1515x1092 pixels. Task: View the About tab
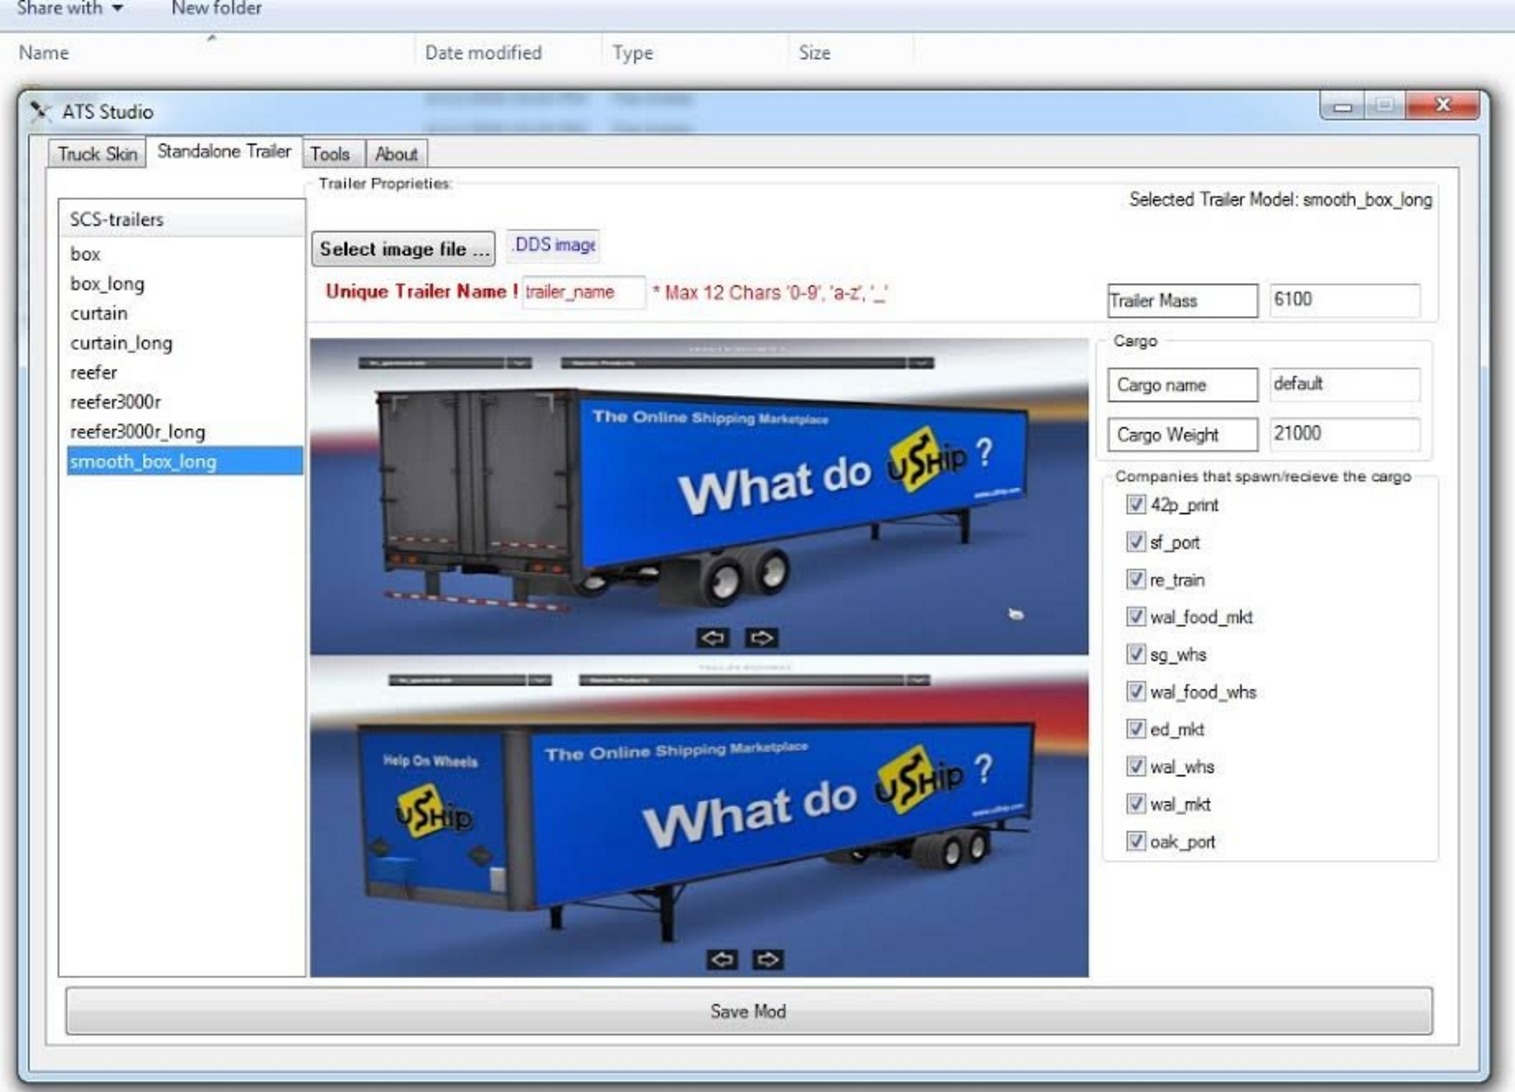[396, 154]
